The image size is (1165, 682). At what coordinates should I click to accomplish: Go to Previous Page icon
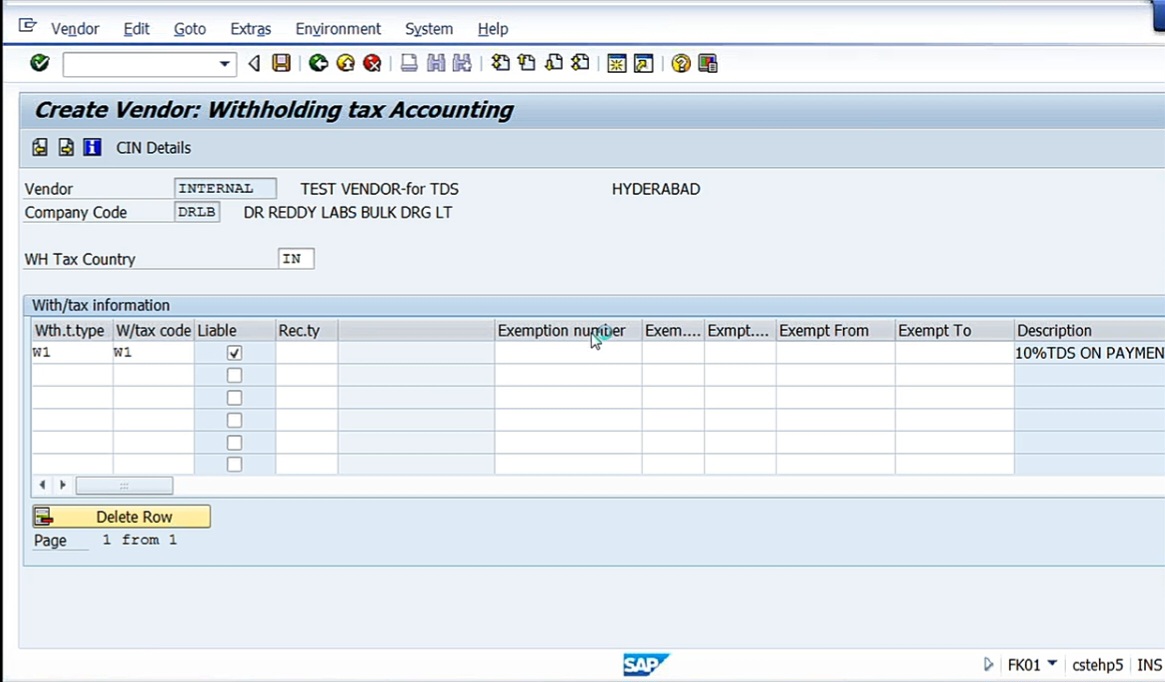click(x=527, y=63)
